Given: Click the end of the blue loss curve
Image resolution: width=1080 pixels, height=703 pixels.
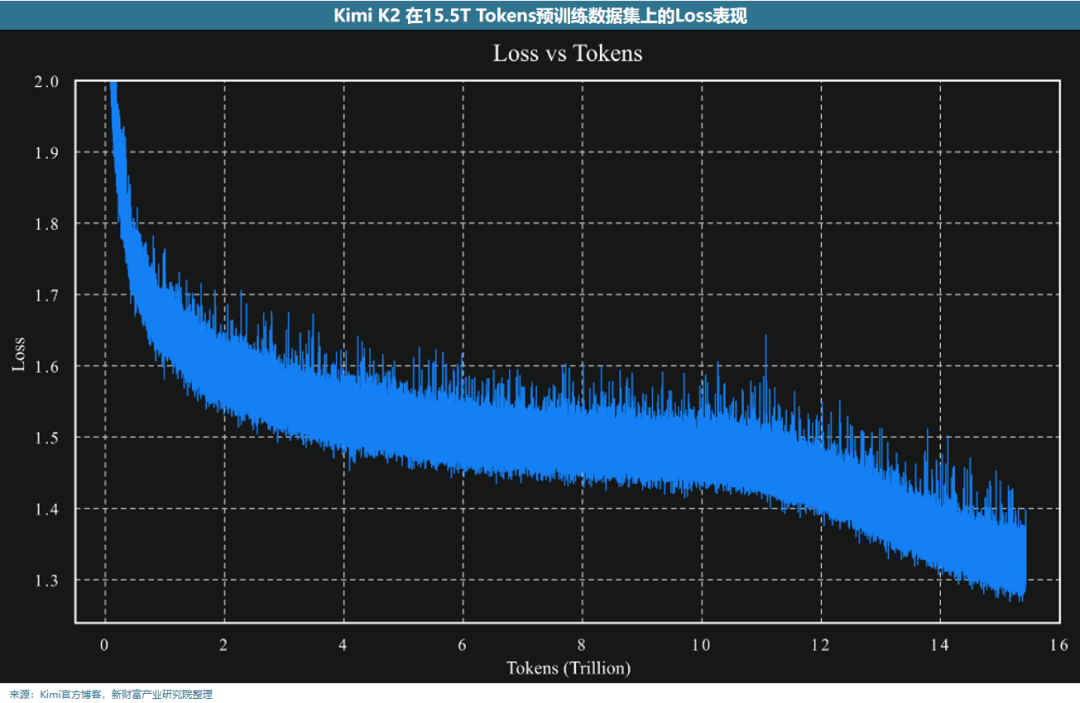Looking at the screenshot, I should click(1024, 558).
